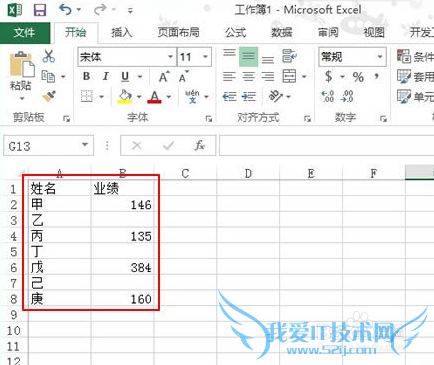Screen dimensions: 434x365
Task: Open the 剪贴板 group dialog launcher
Action: click(66, 119)
